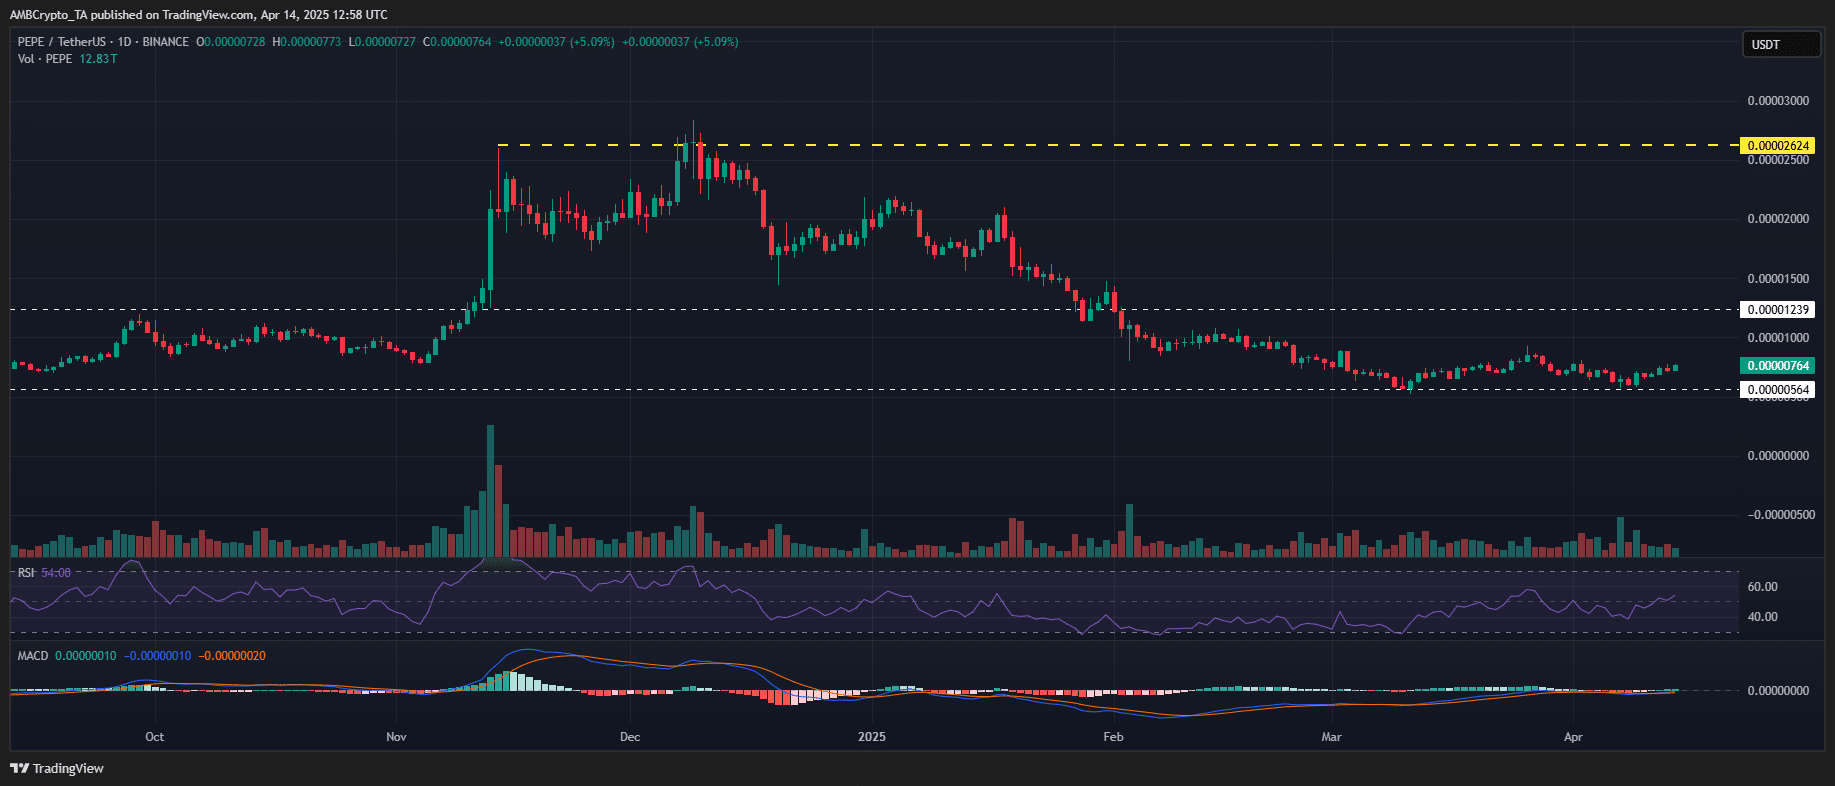Click the Mar date marker on timeline

point(1331,737)
